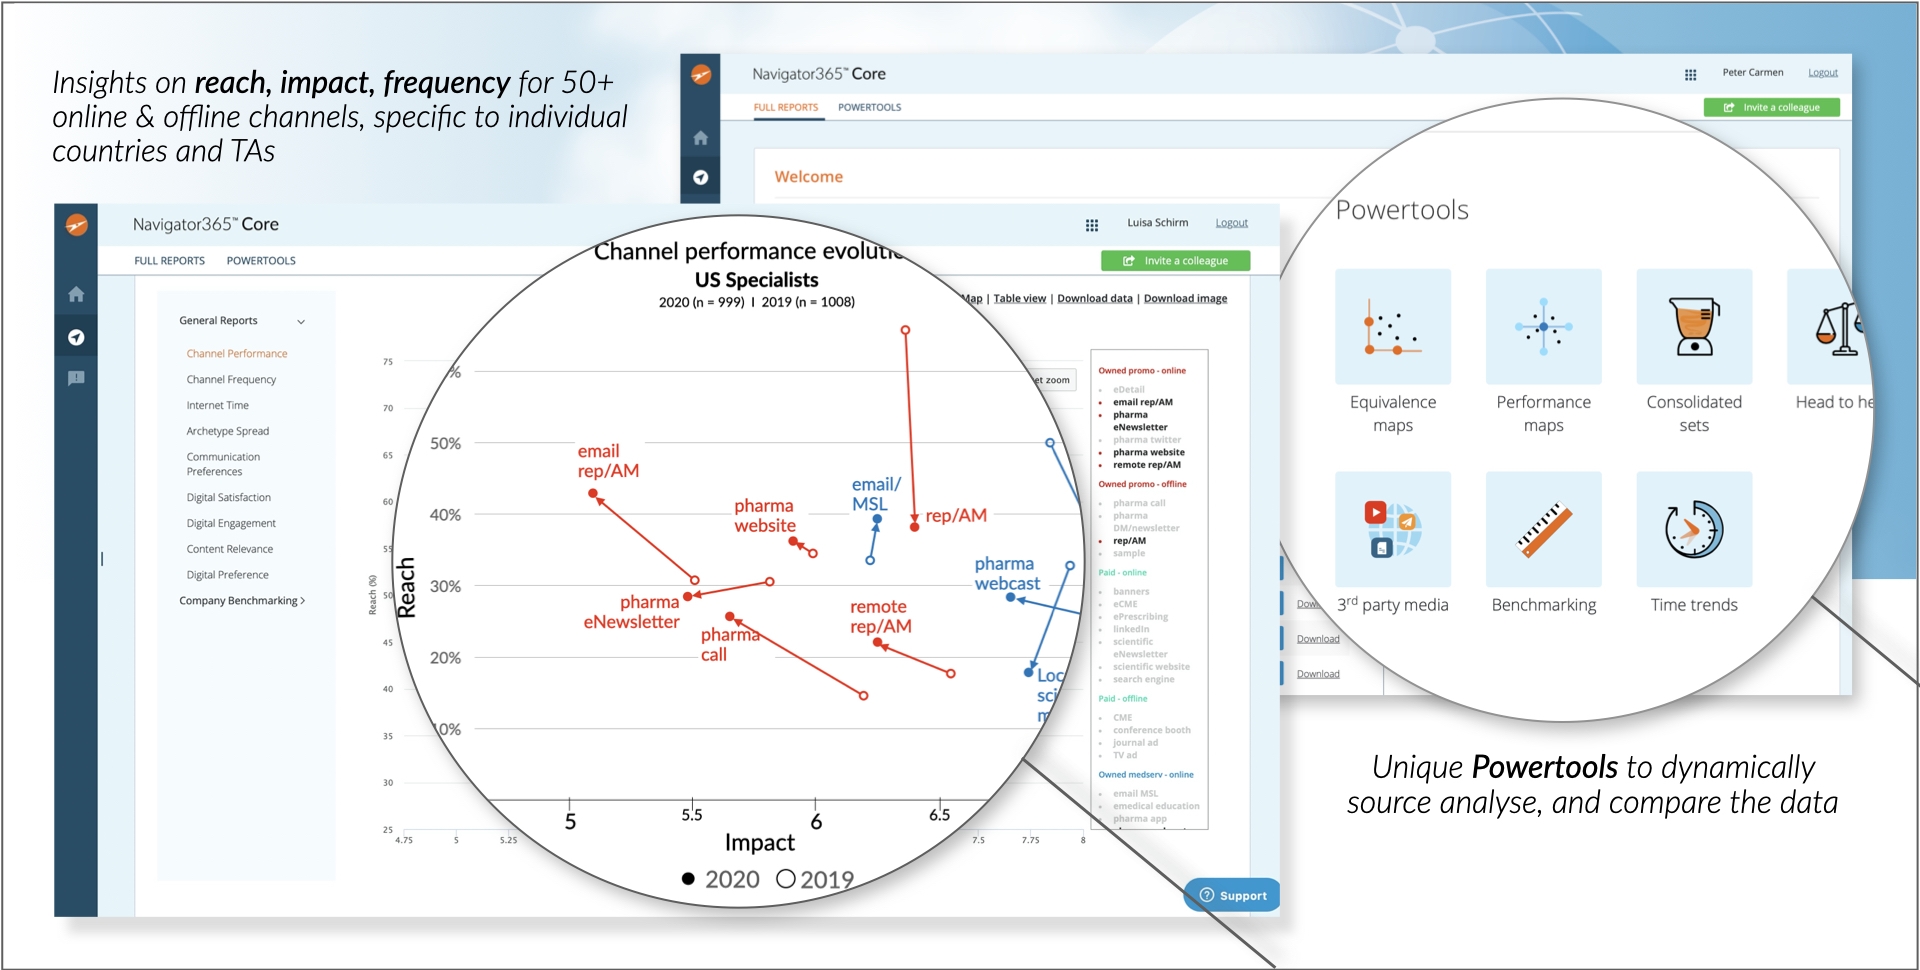Toggle email rep/AM in chart legend
The image size is (1920, 970).
point(1142,402)
